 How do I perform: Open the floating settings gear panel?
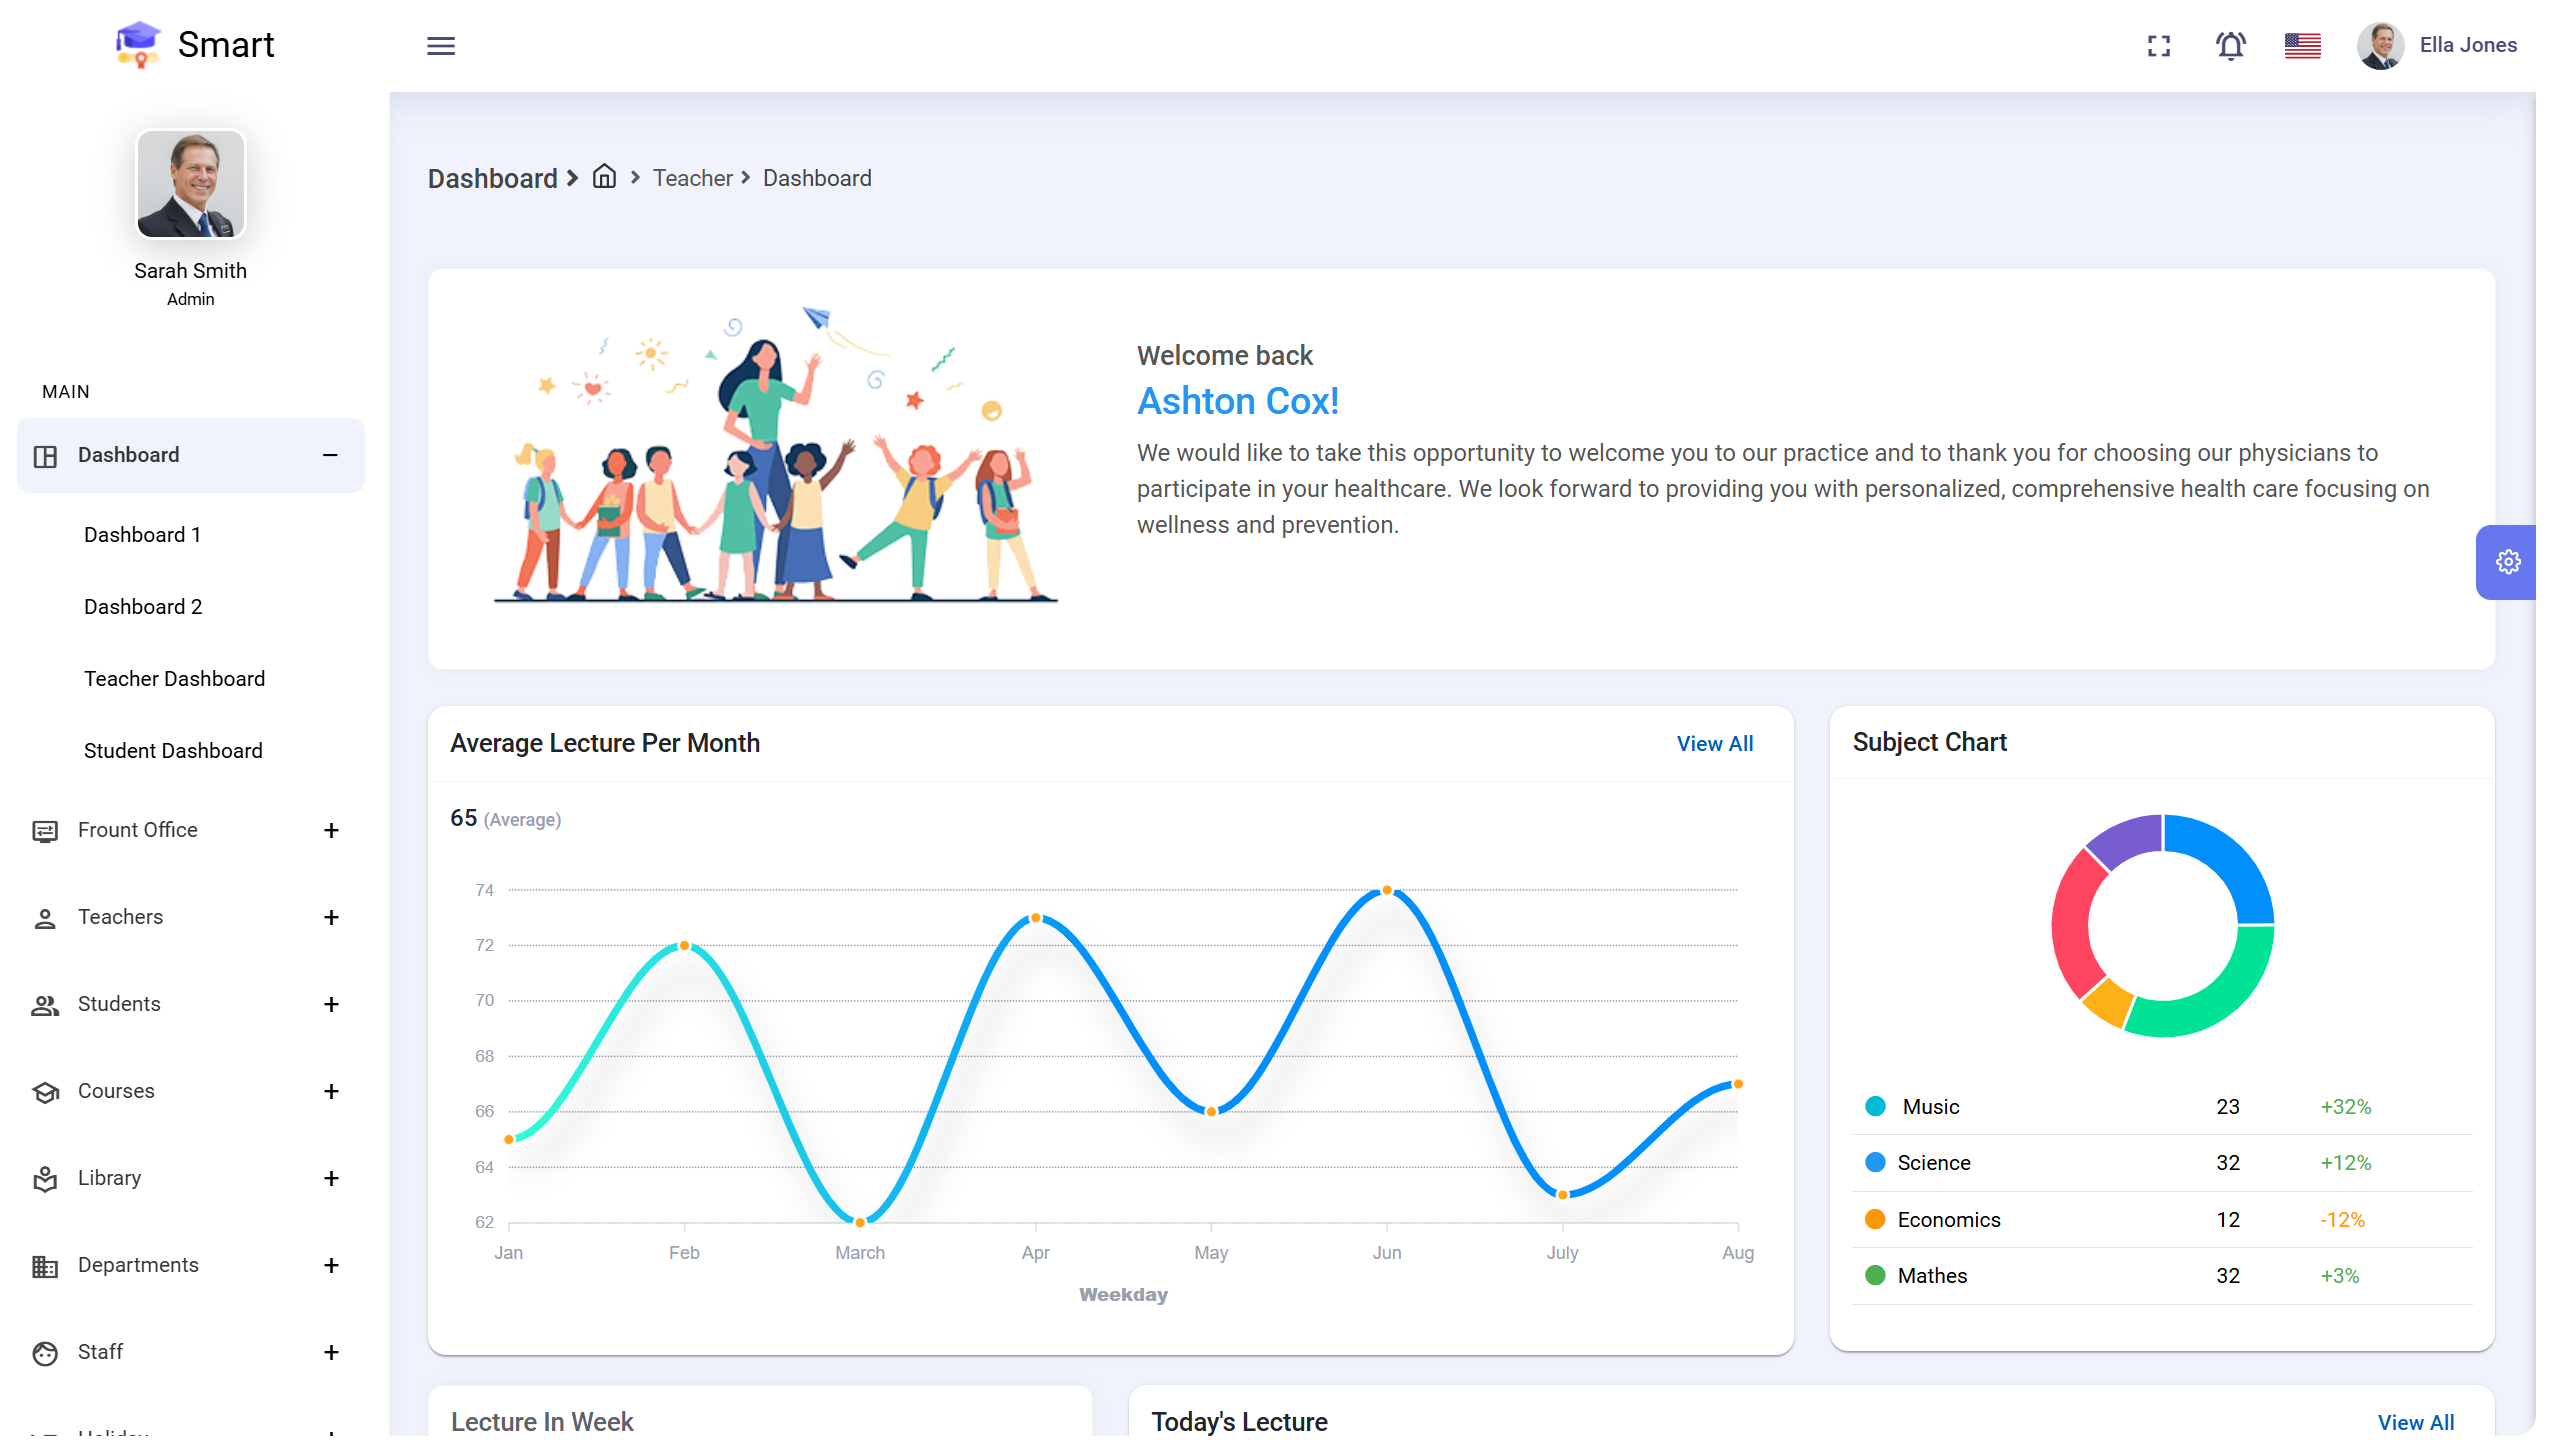[x=2508, y=561]
